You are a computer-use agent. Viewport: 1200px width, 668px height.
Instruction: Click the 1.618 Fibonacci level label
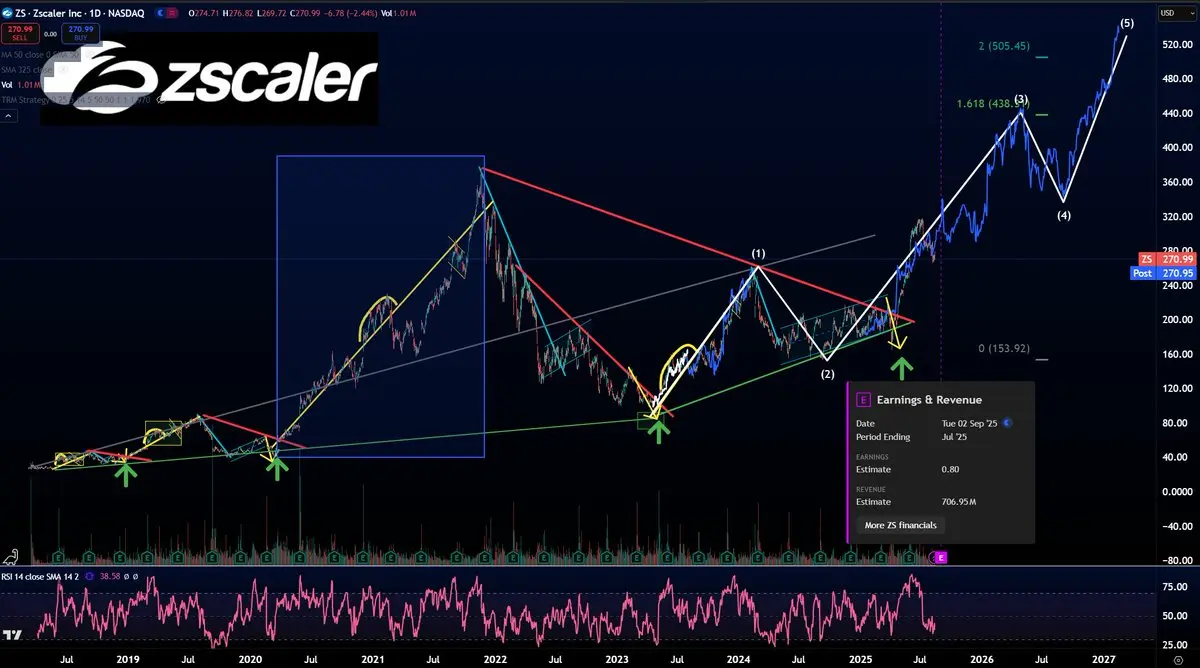point(991,103)
